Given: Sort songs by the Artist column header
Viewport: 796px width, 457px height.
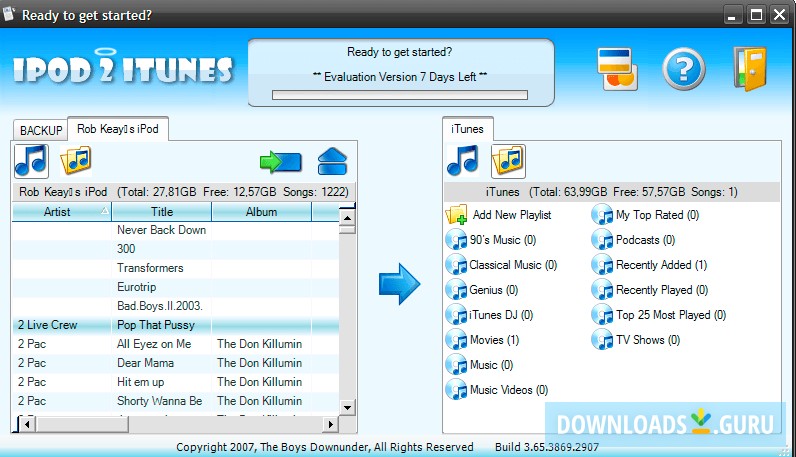Looking at the screenshot, I should (61, 212).
